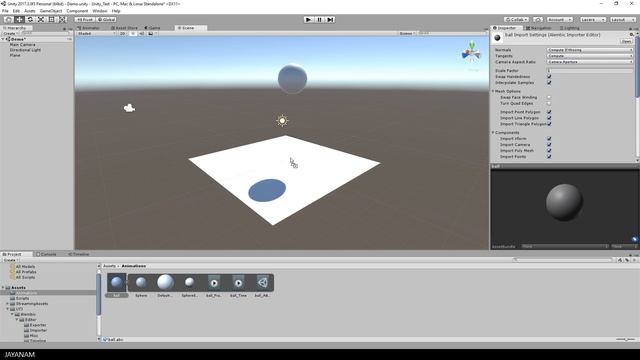The image size is (640, 360).
Task: Toggle the Global handle rotation button
Action: pos(107,20)
